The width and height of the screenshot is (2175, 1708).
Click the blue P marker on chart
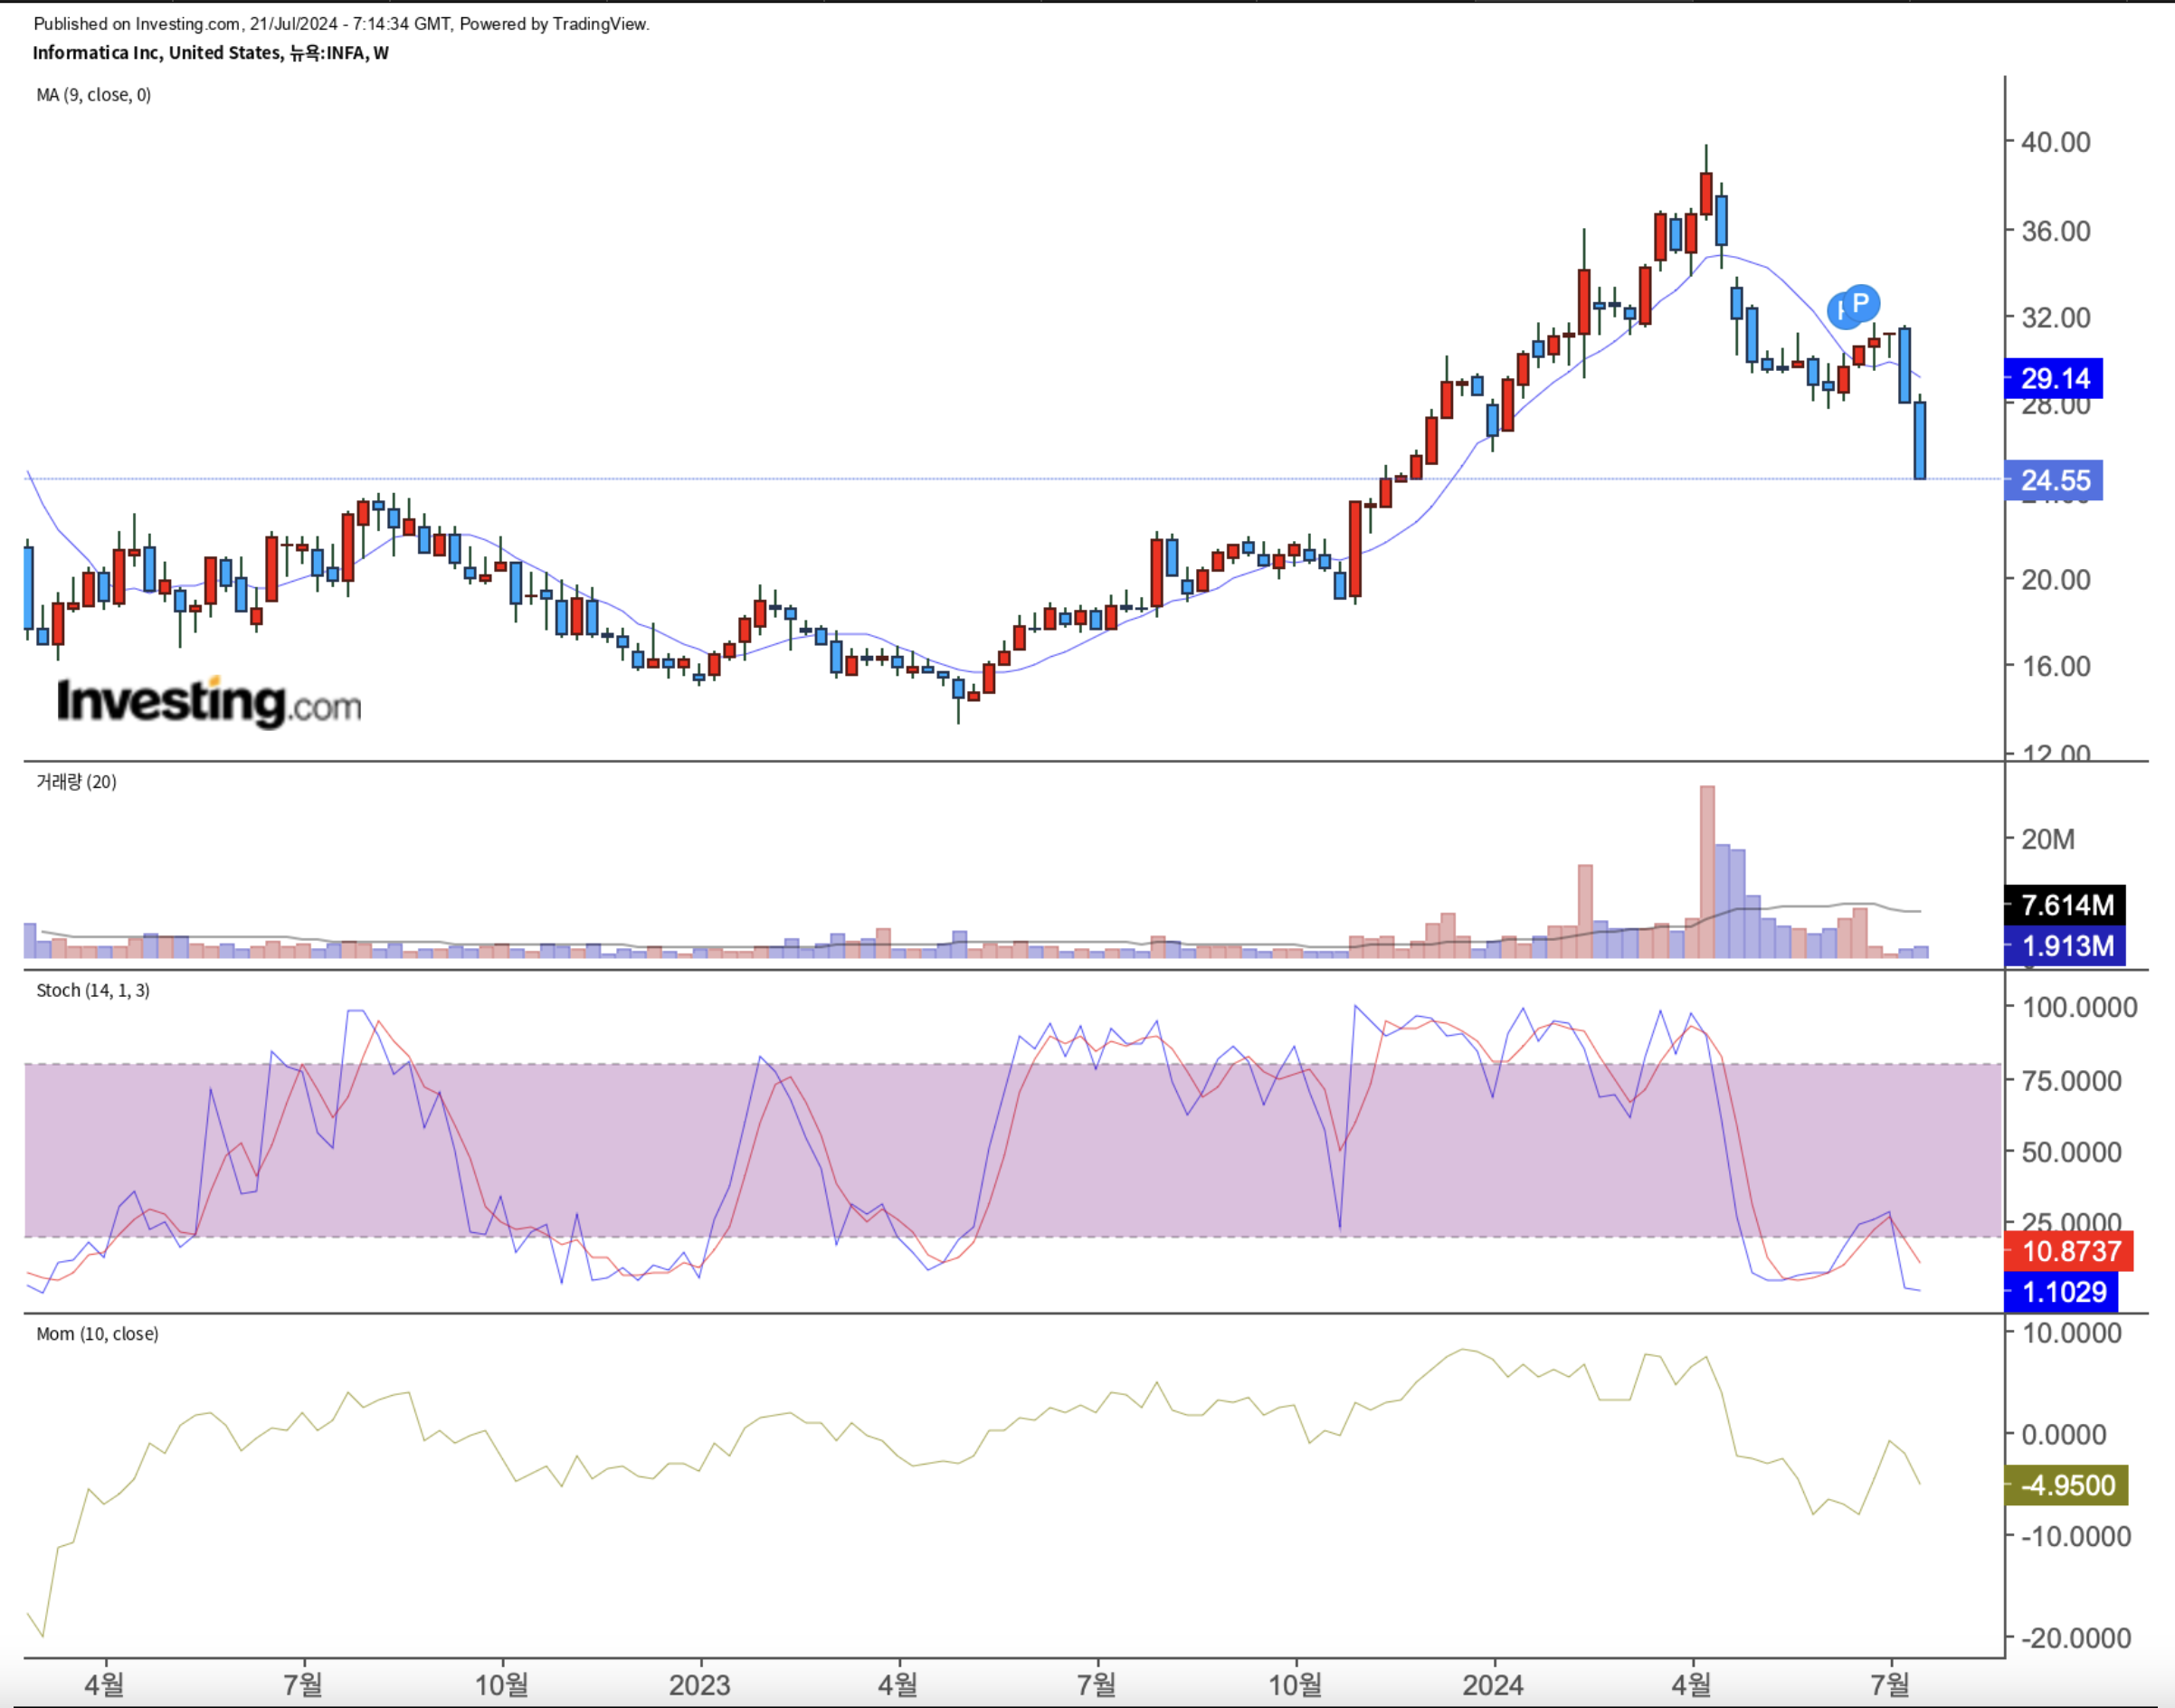1861,302
